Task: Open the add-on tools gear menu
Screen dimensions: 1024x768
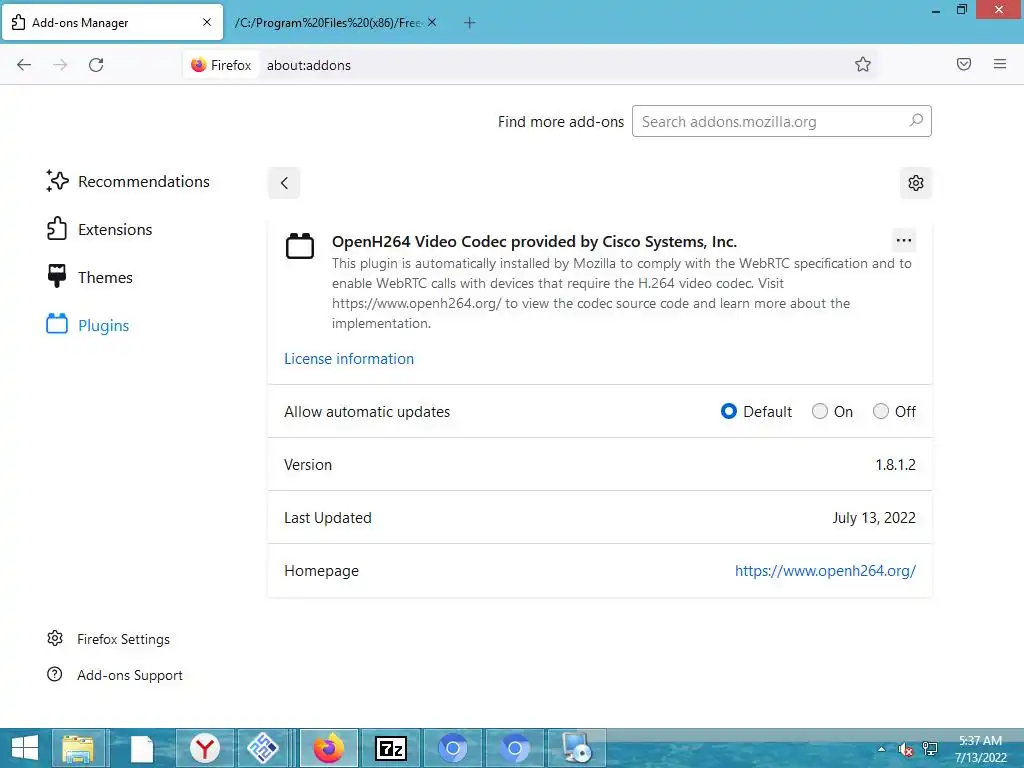Action: 916,183
